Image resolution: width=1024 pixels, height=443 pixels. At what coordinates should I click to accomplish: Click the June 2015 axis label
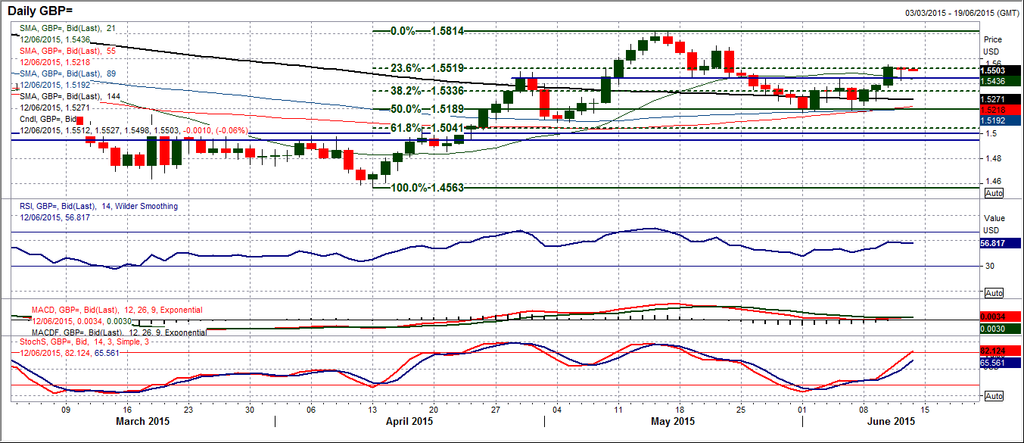tap(889, 421)
